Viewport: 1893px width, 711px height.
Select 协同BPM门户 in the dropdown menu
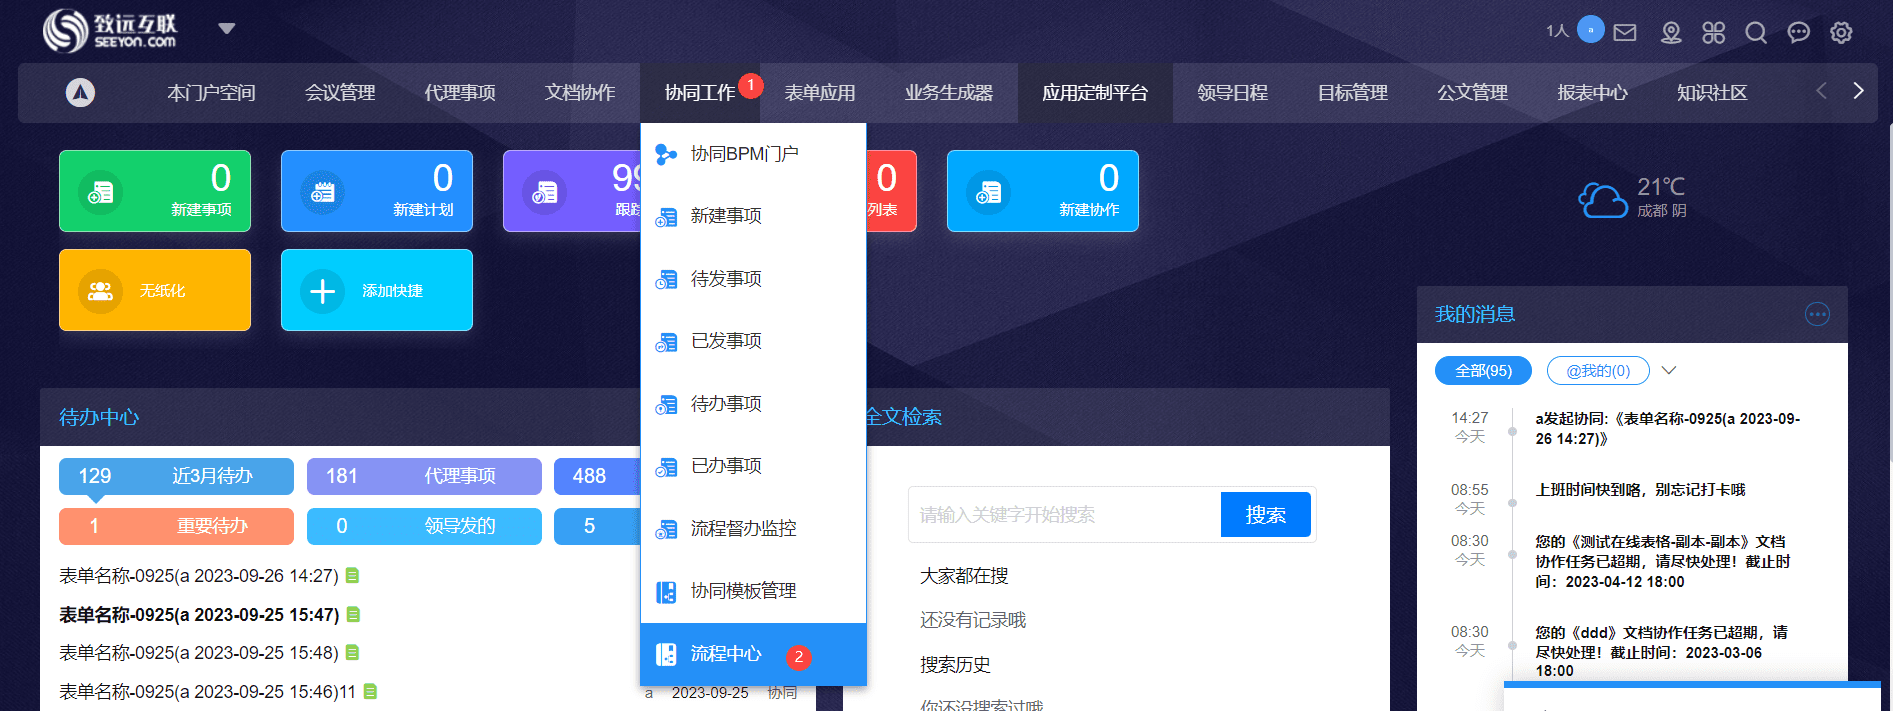point(753,154)
